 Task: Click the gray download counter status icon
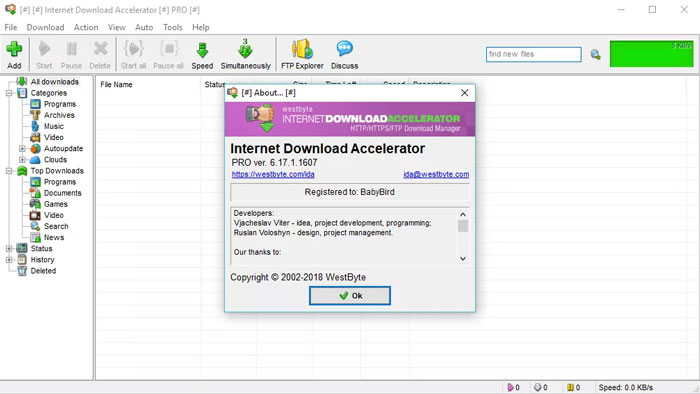[x=538, y=387]
